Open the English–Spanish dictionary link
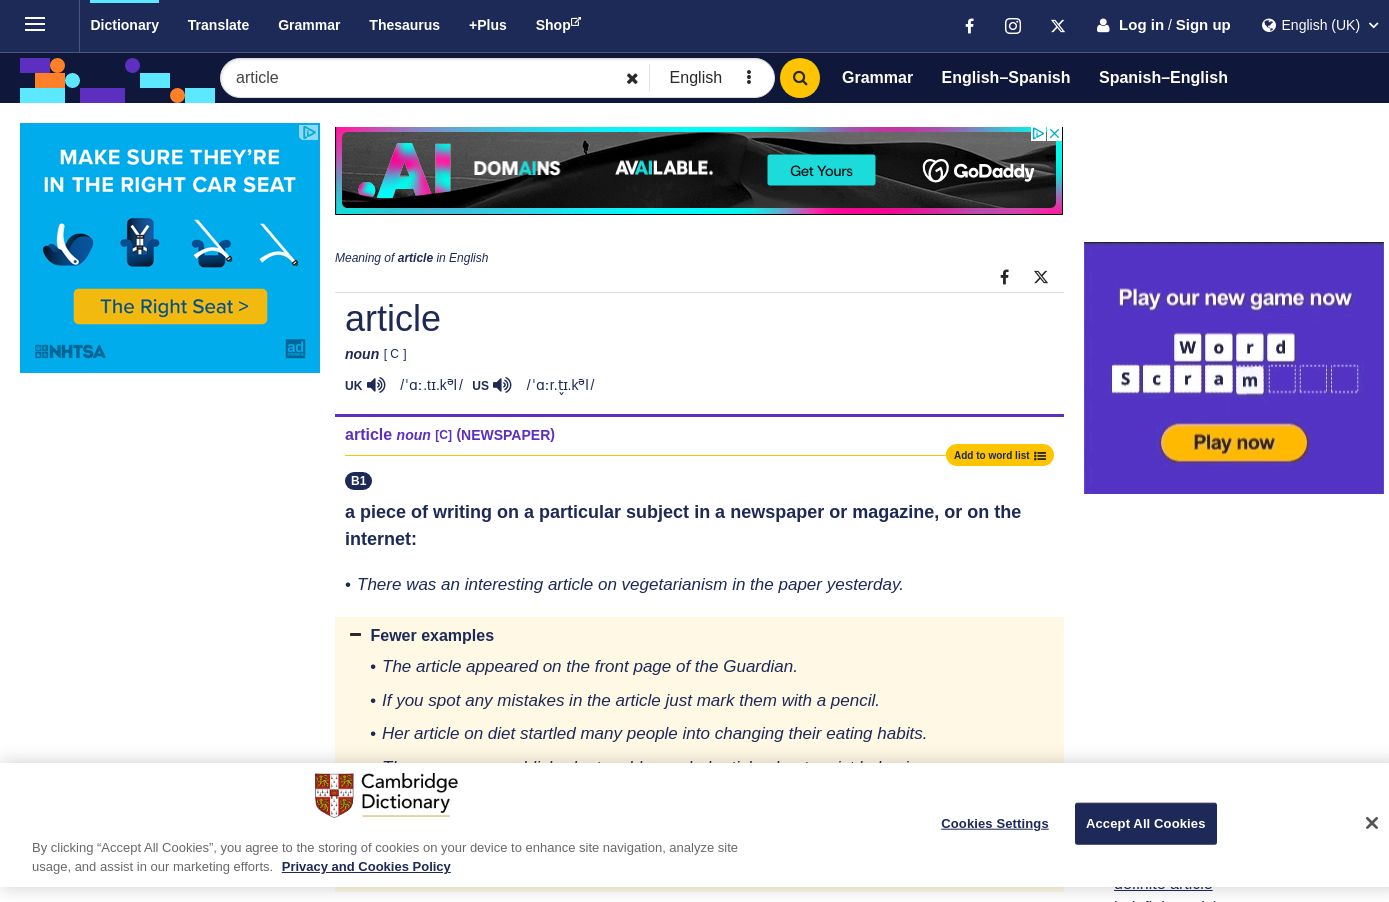Viewport: 1389px width, 902px height. [x=1005, y=78]
